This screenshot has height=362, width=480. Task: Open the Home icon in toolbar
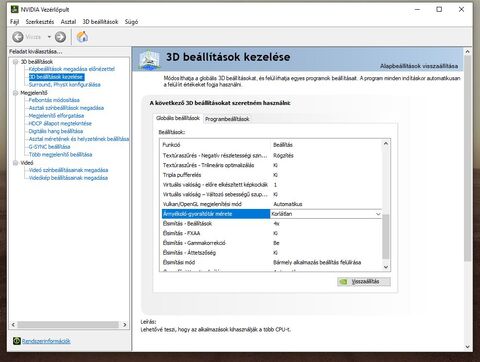tap(82, 37)
